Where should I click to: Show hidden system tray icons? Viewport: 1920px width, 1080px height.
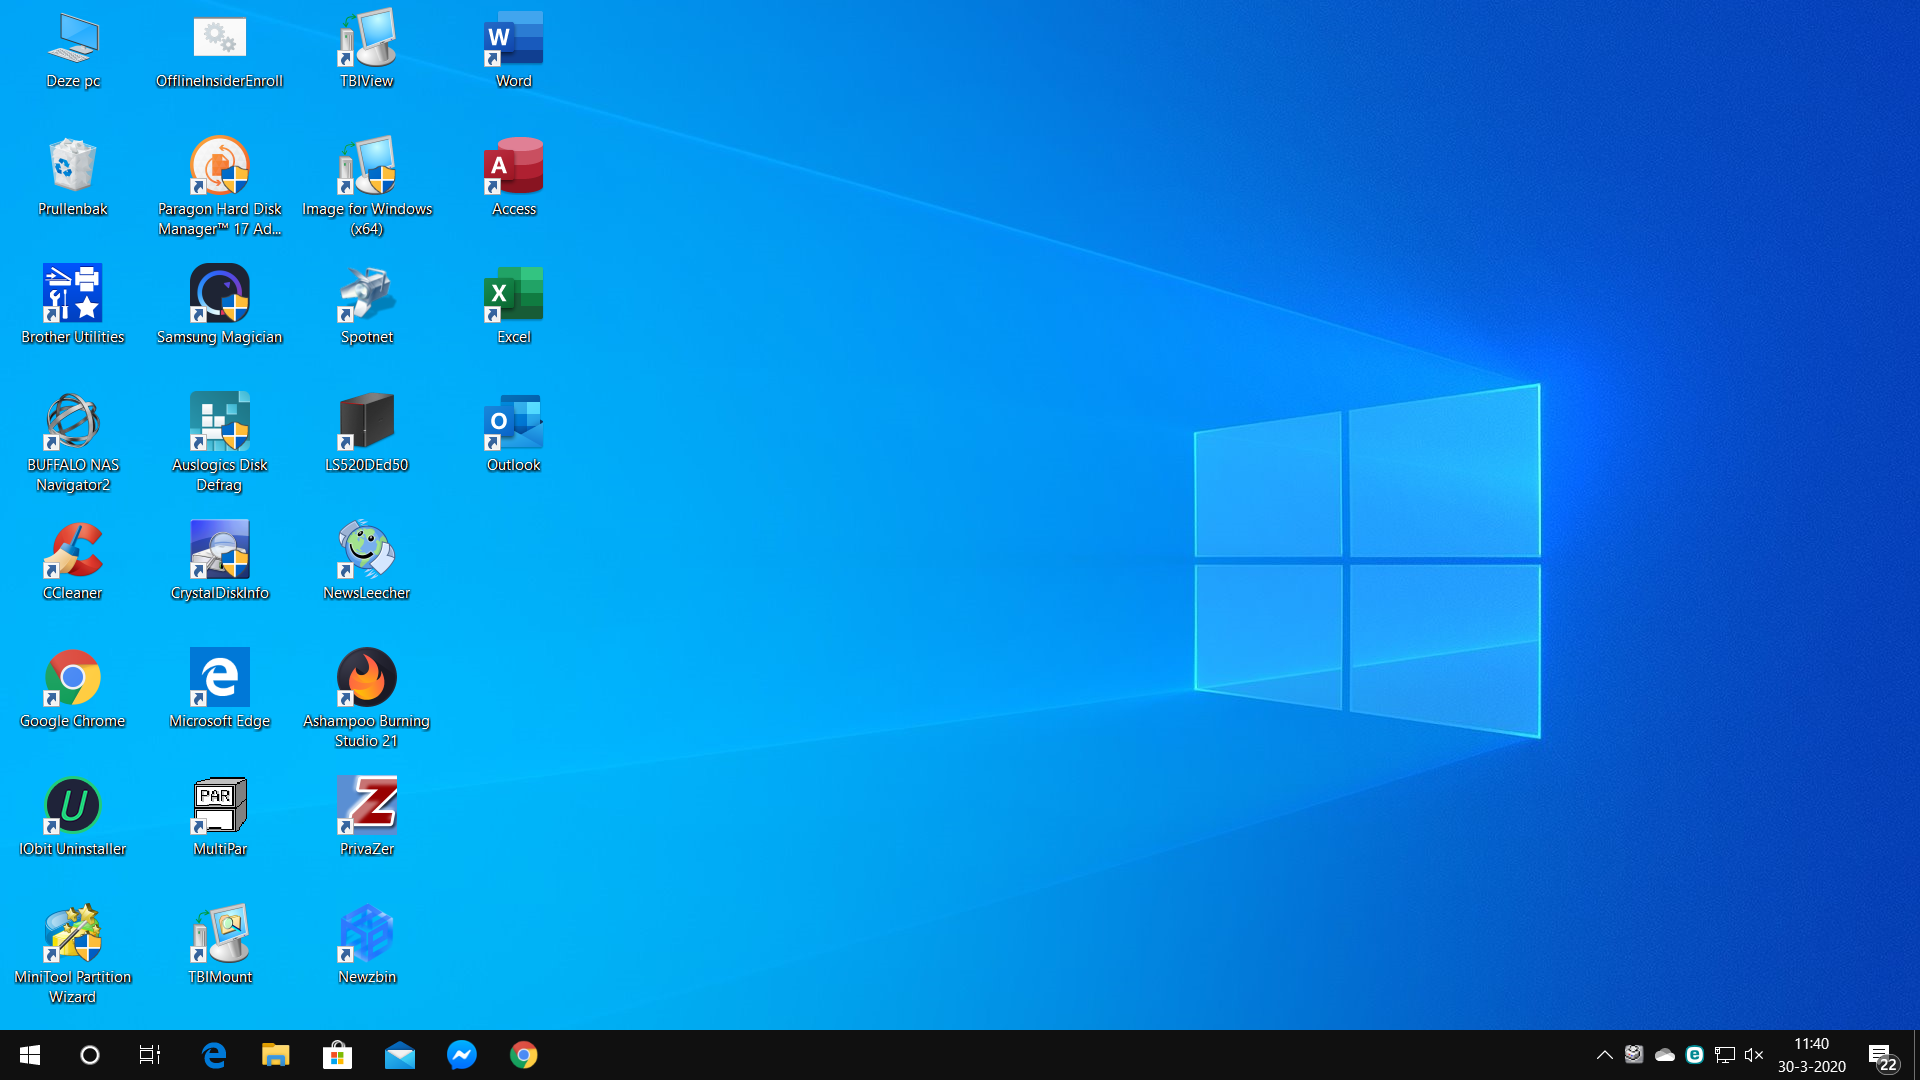click(x=1604, y=1055)
